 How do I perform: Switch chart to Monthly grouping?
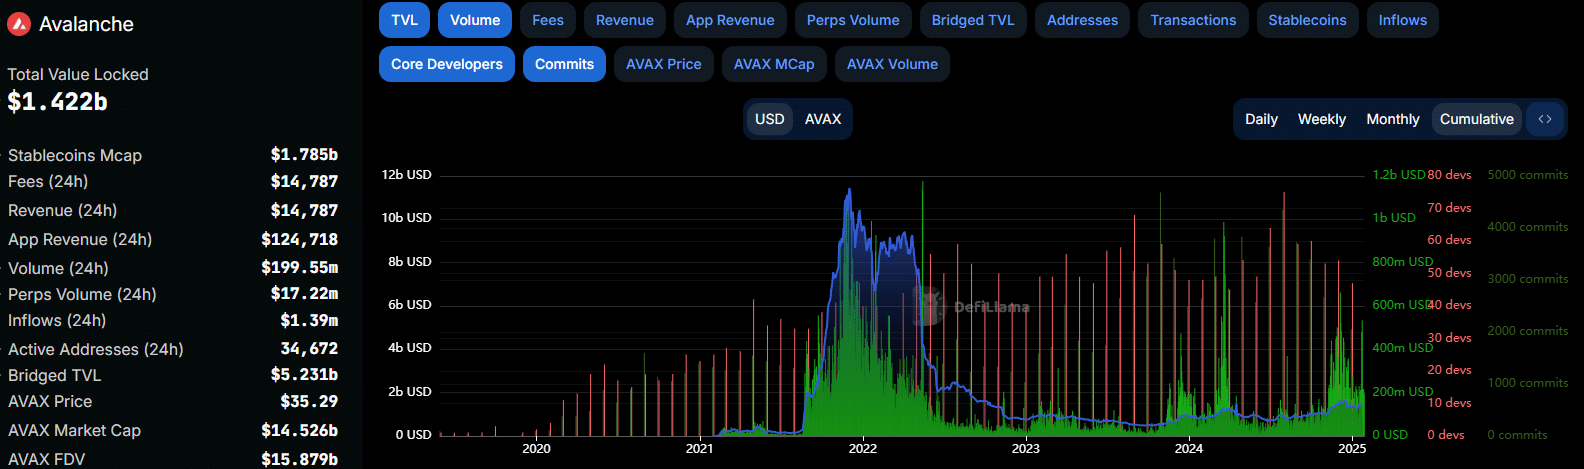[1393, 119]
